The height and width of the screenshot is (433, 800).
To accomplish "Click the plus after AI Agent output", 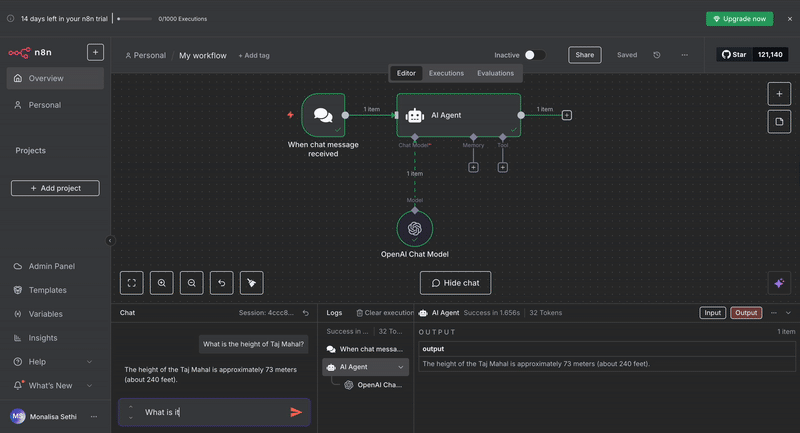I will [x=567, y=115].
